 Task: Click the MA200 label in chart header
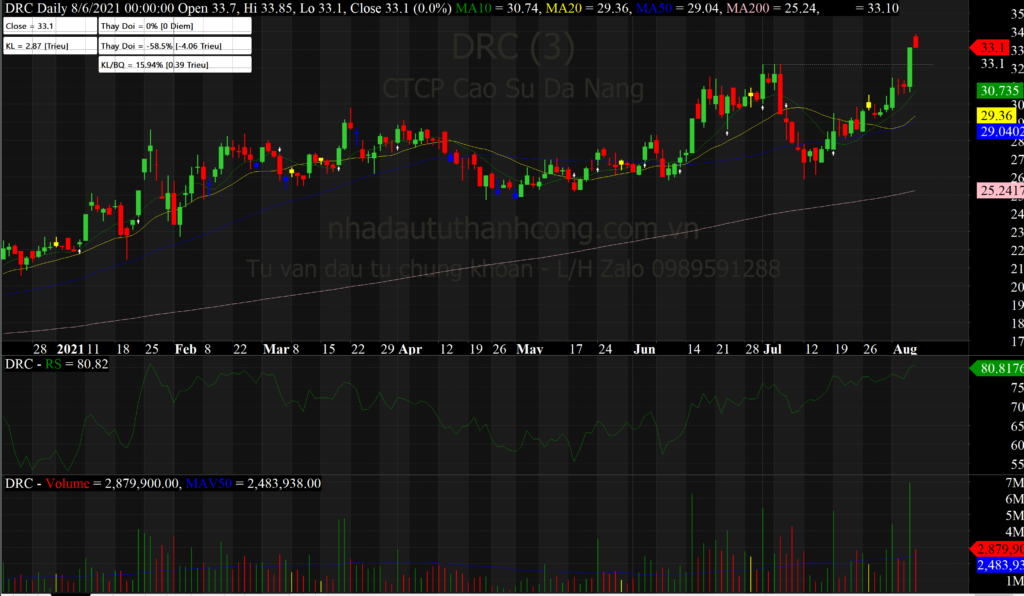pos(758,9)
